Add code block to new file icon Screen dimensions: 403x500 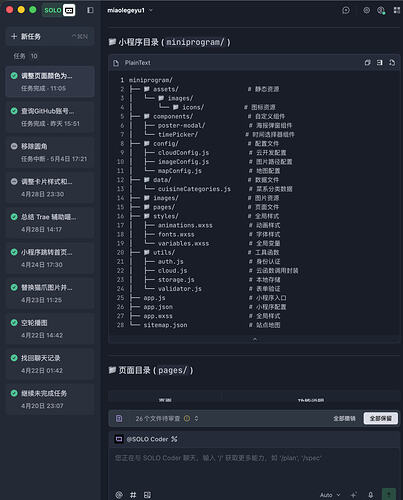pyautogui.click(x=392, y=63)
